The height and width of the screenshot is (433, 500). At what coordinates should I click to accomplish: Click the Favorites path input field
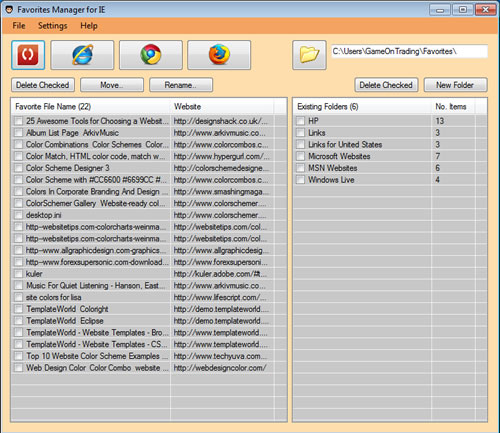(x=410, y=51)
